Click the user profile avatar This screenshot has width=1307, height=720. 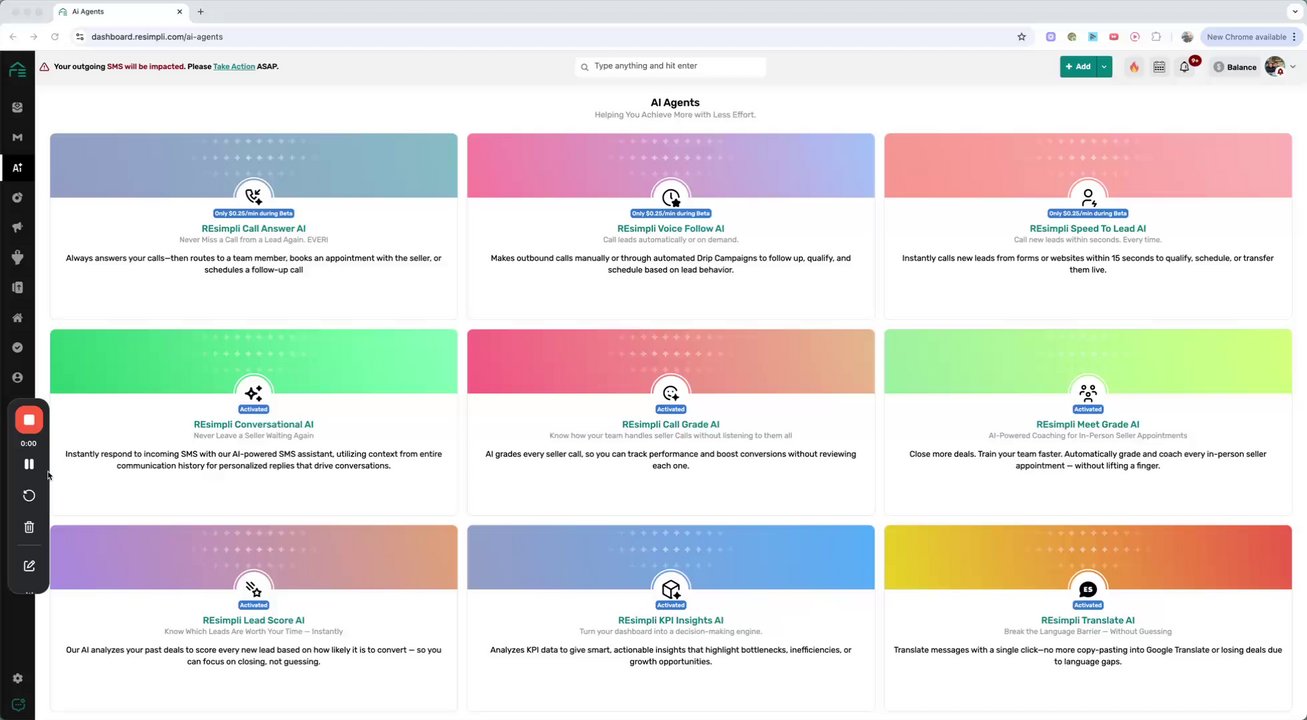point(1274,67)
